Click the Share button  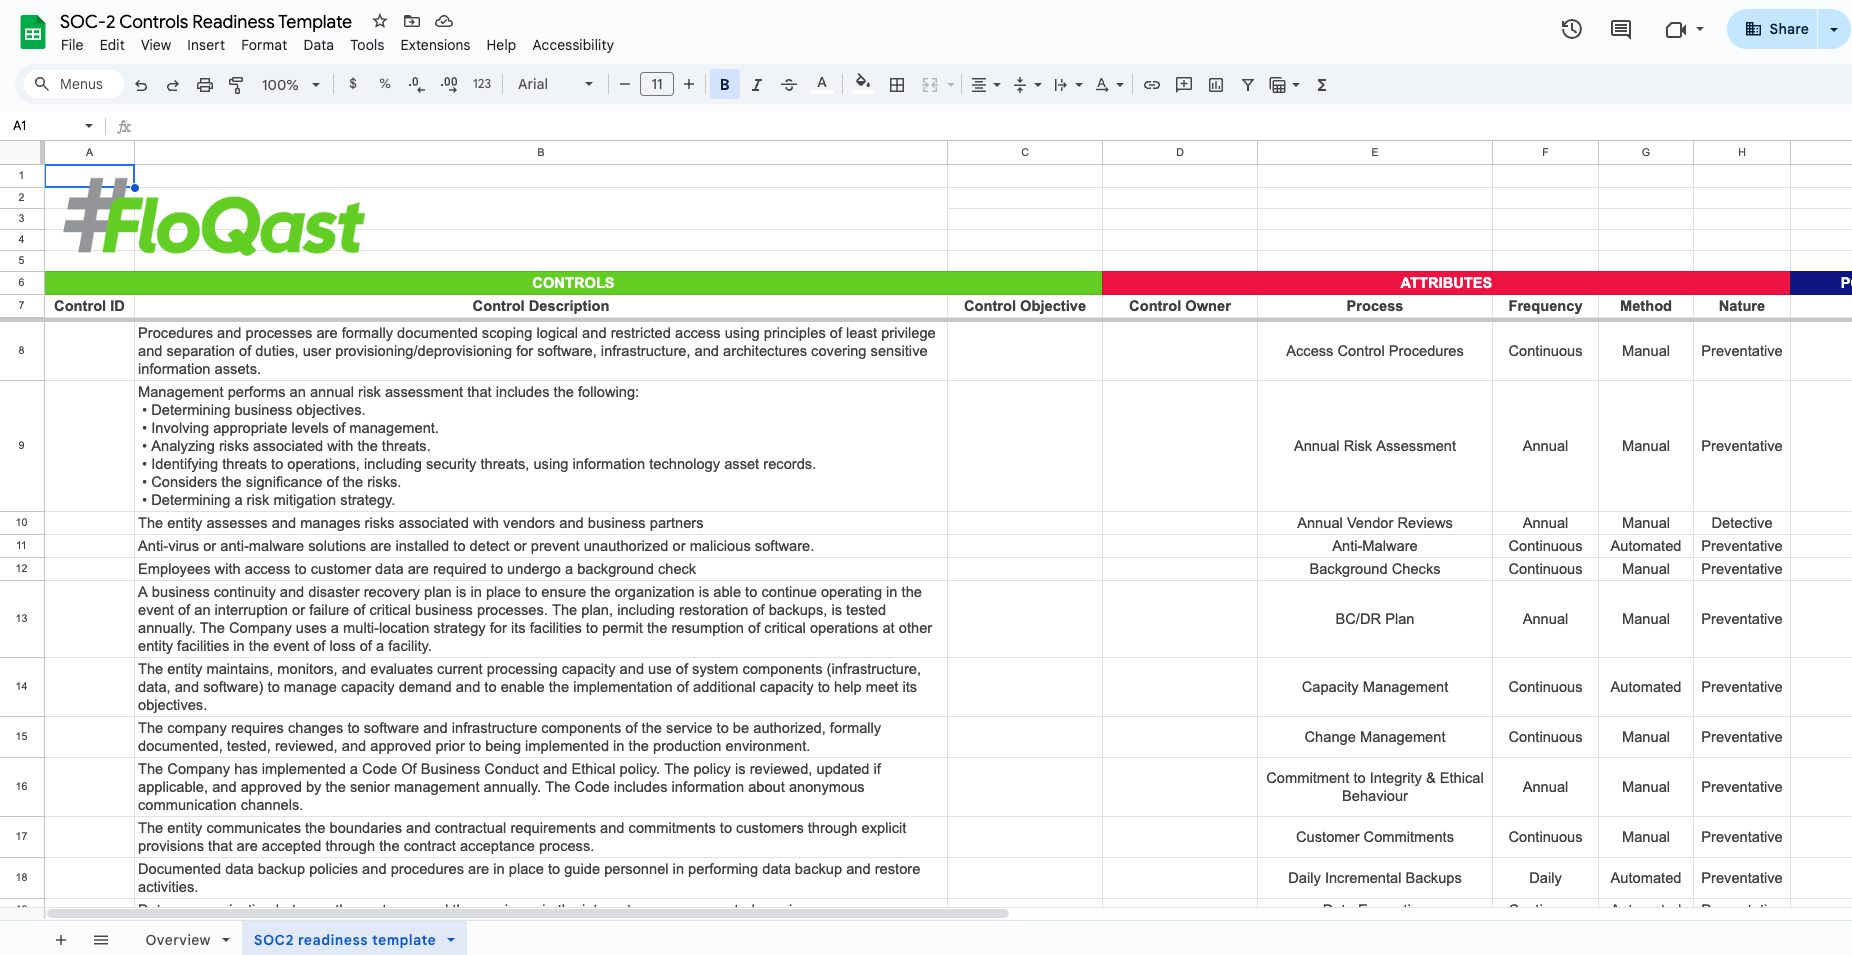(1778, 29)
